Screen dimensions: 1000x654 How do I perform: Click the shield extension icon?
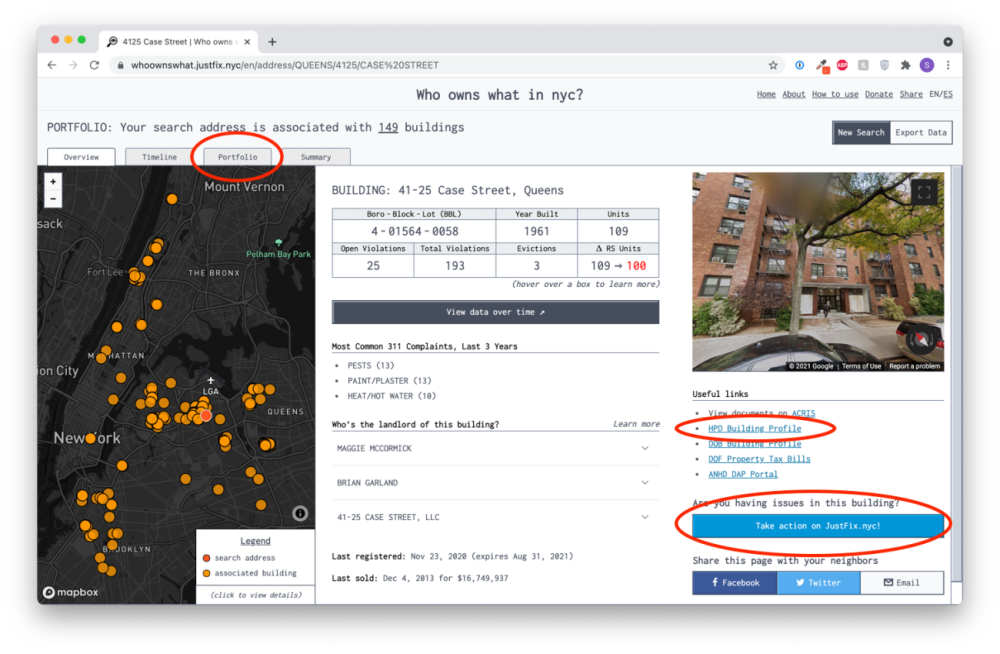click(x=884, y=65)
